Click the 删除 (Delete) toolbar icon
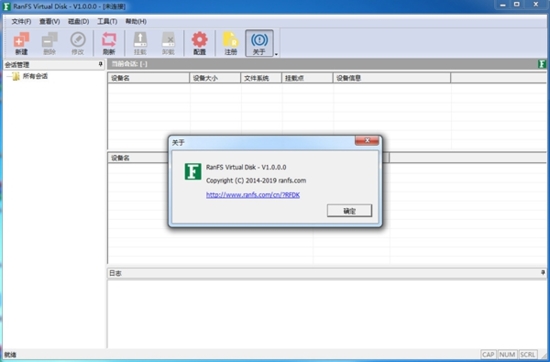The image size is (550, 362). coord(49,43)
